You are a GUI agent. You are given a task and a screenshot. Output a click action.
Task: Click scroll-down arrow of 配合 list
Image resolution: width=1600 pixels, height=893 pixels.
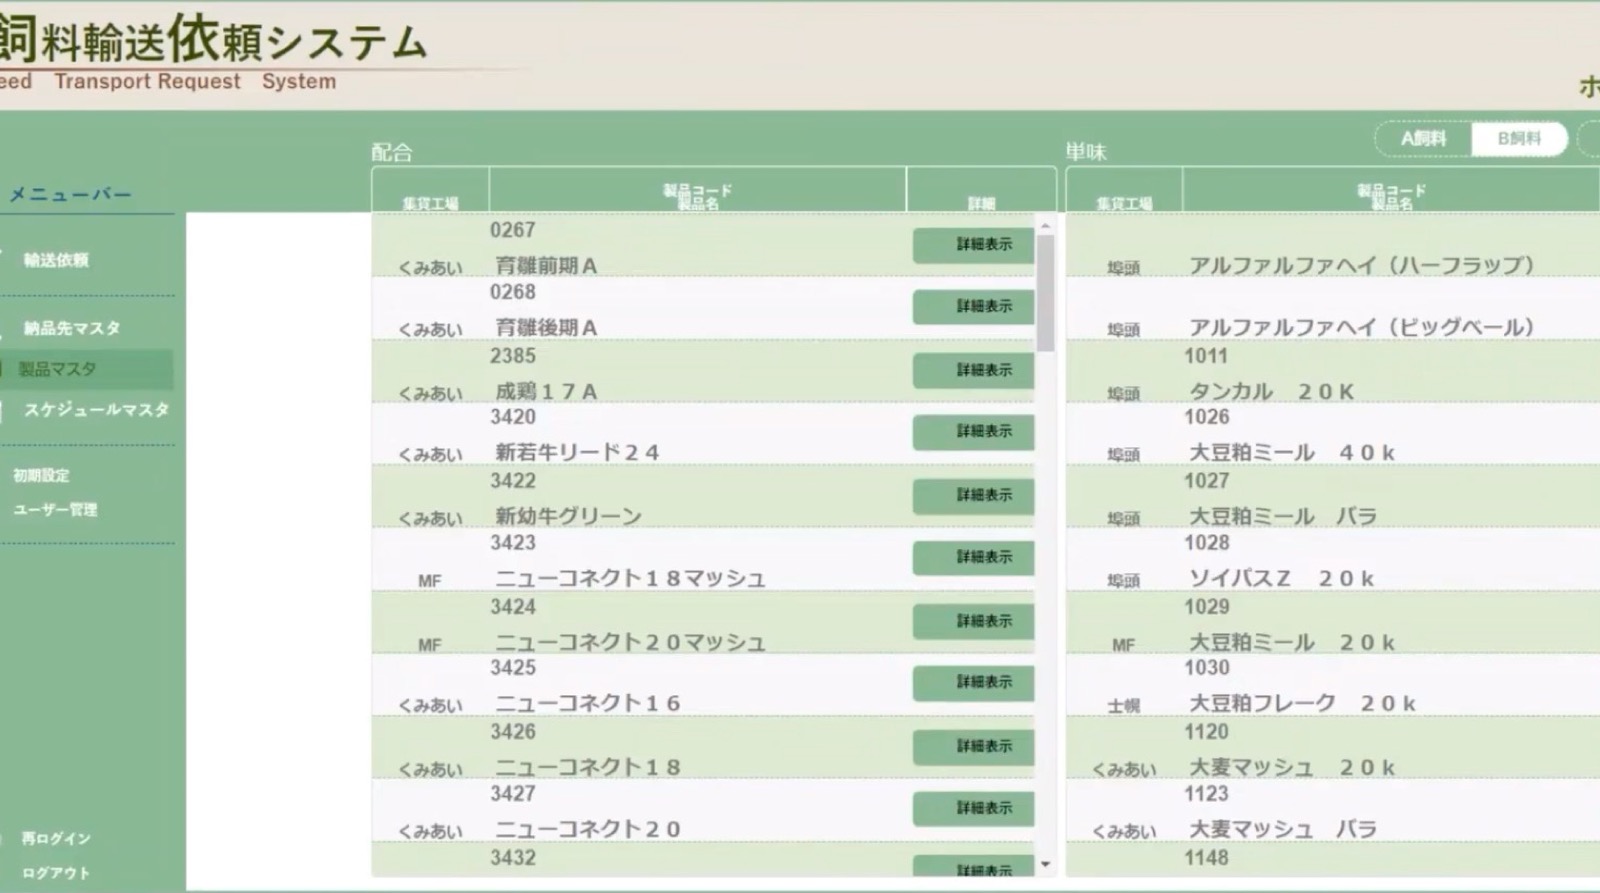point(1045,864)
